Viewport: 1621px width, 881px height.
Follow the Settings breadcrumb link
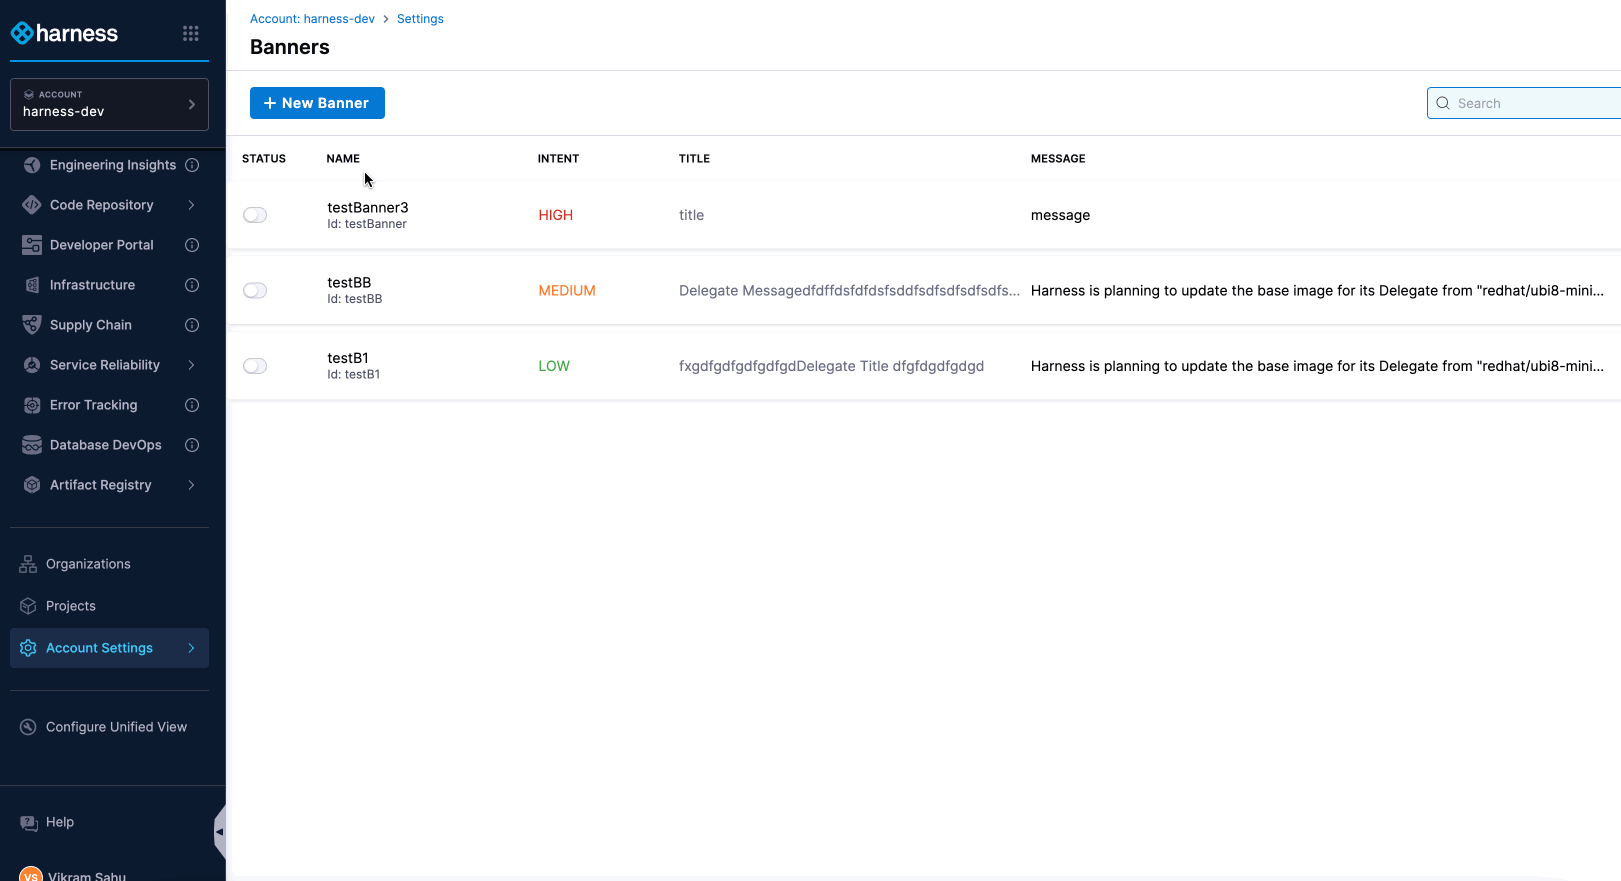(x=420, y=19)
